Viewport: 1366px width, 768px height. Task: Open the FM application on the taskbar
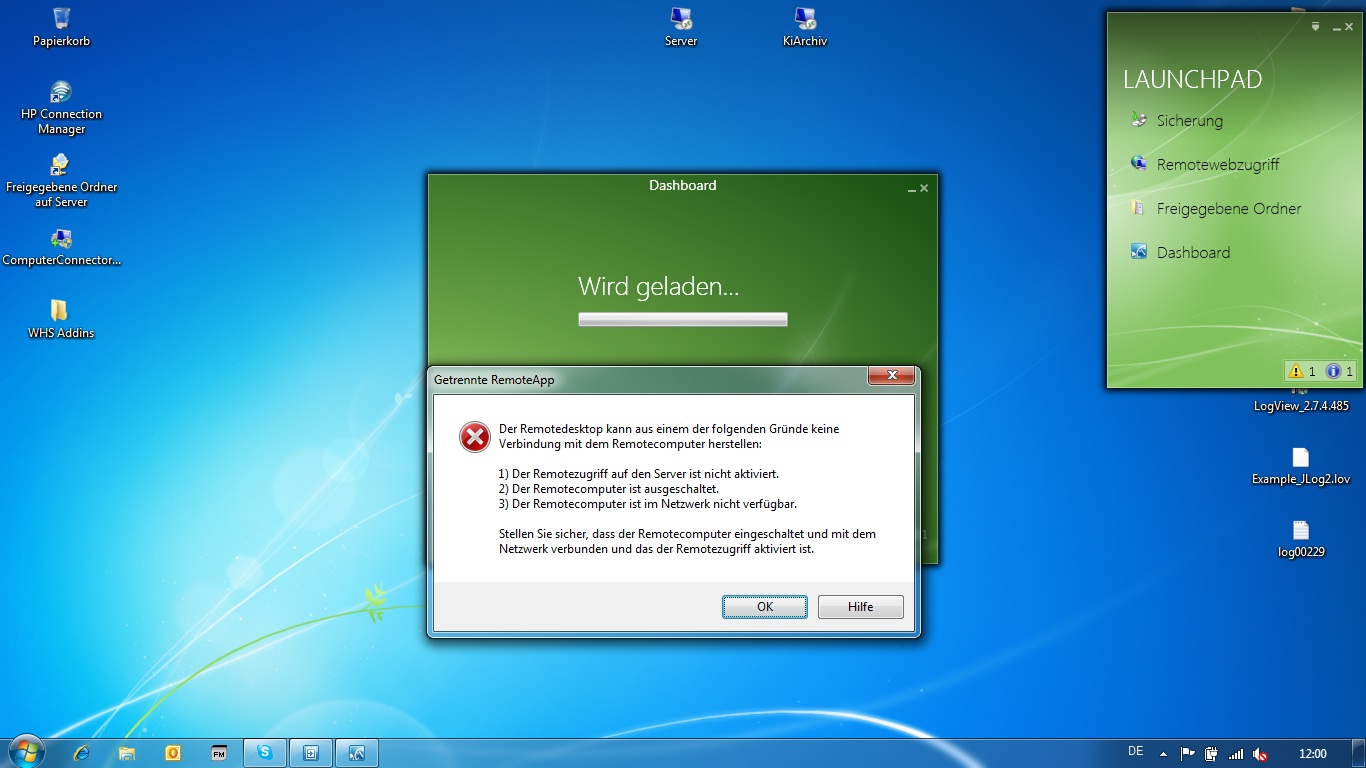219,753
